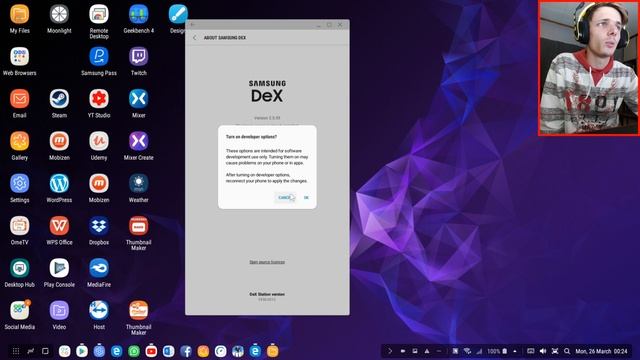Open Facebook from the taskbar
640x360 pixels.
pos(186,351)
